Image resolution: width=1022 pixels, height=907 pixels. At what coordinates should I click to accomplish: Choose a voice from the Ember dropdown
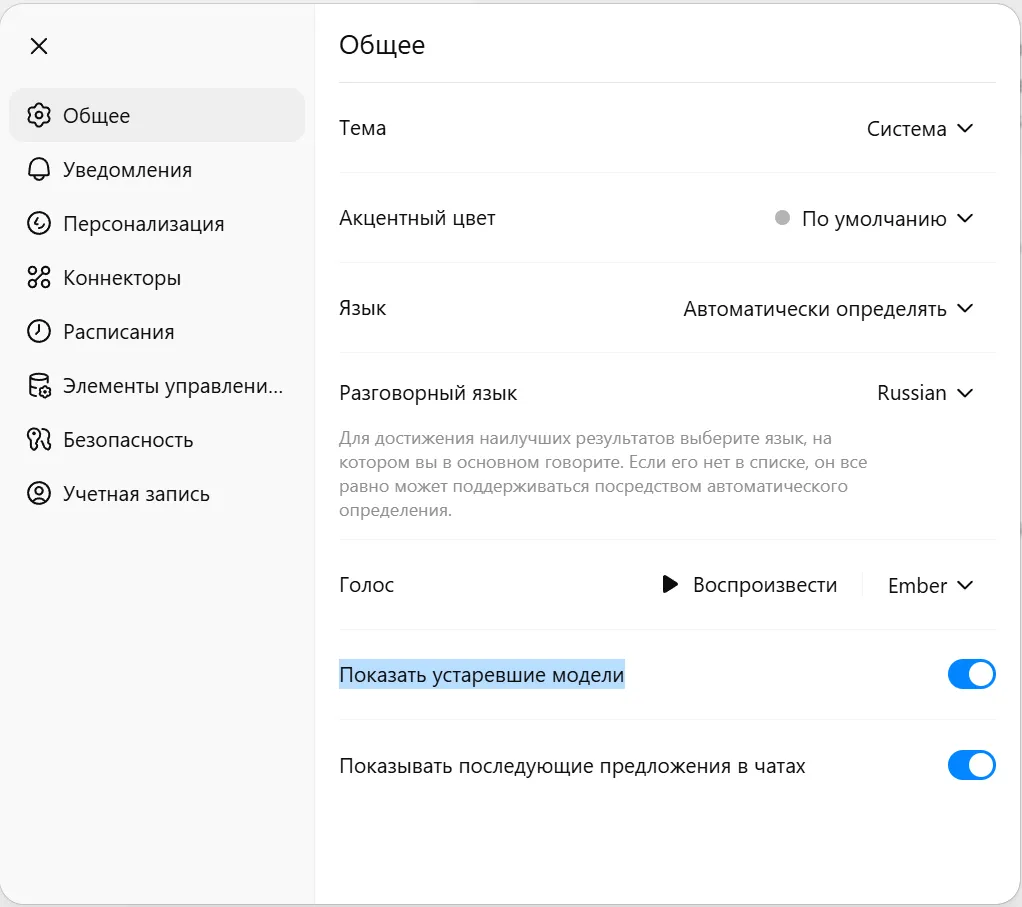tap(930, 586)
